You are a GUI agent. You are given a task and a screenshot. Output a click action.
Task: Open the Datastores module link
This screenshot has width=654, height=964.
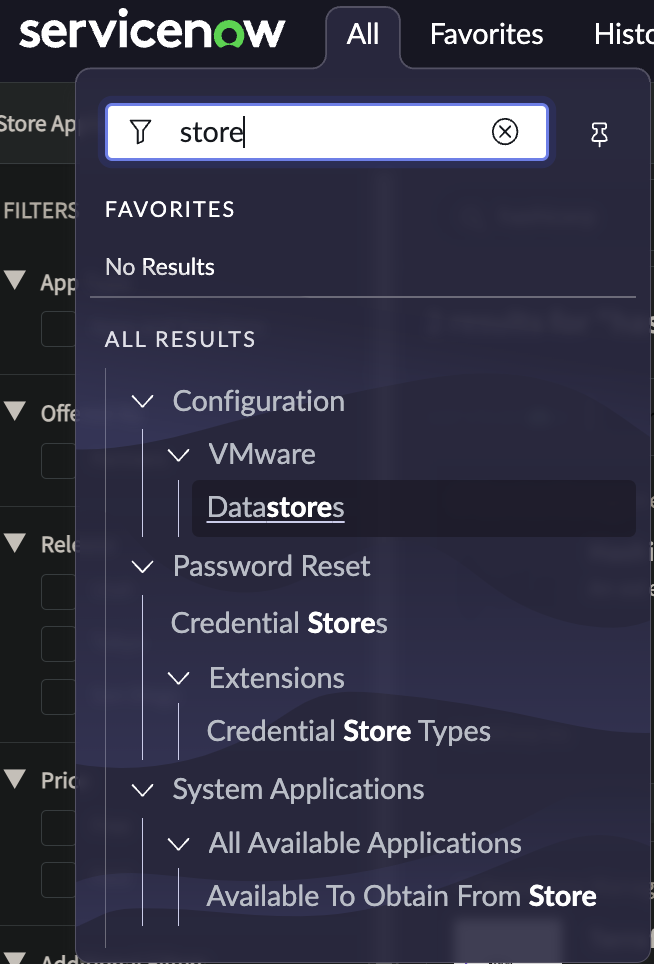(276, 508)
